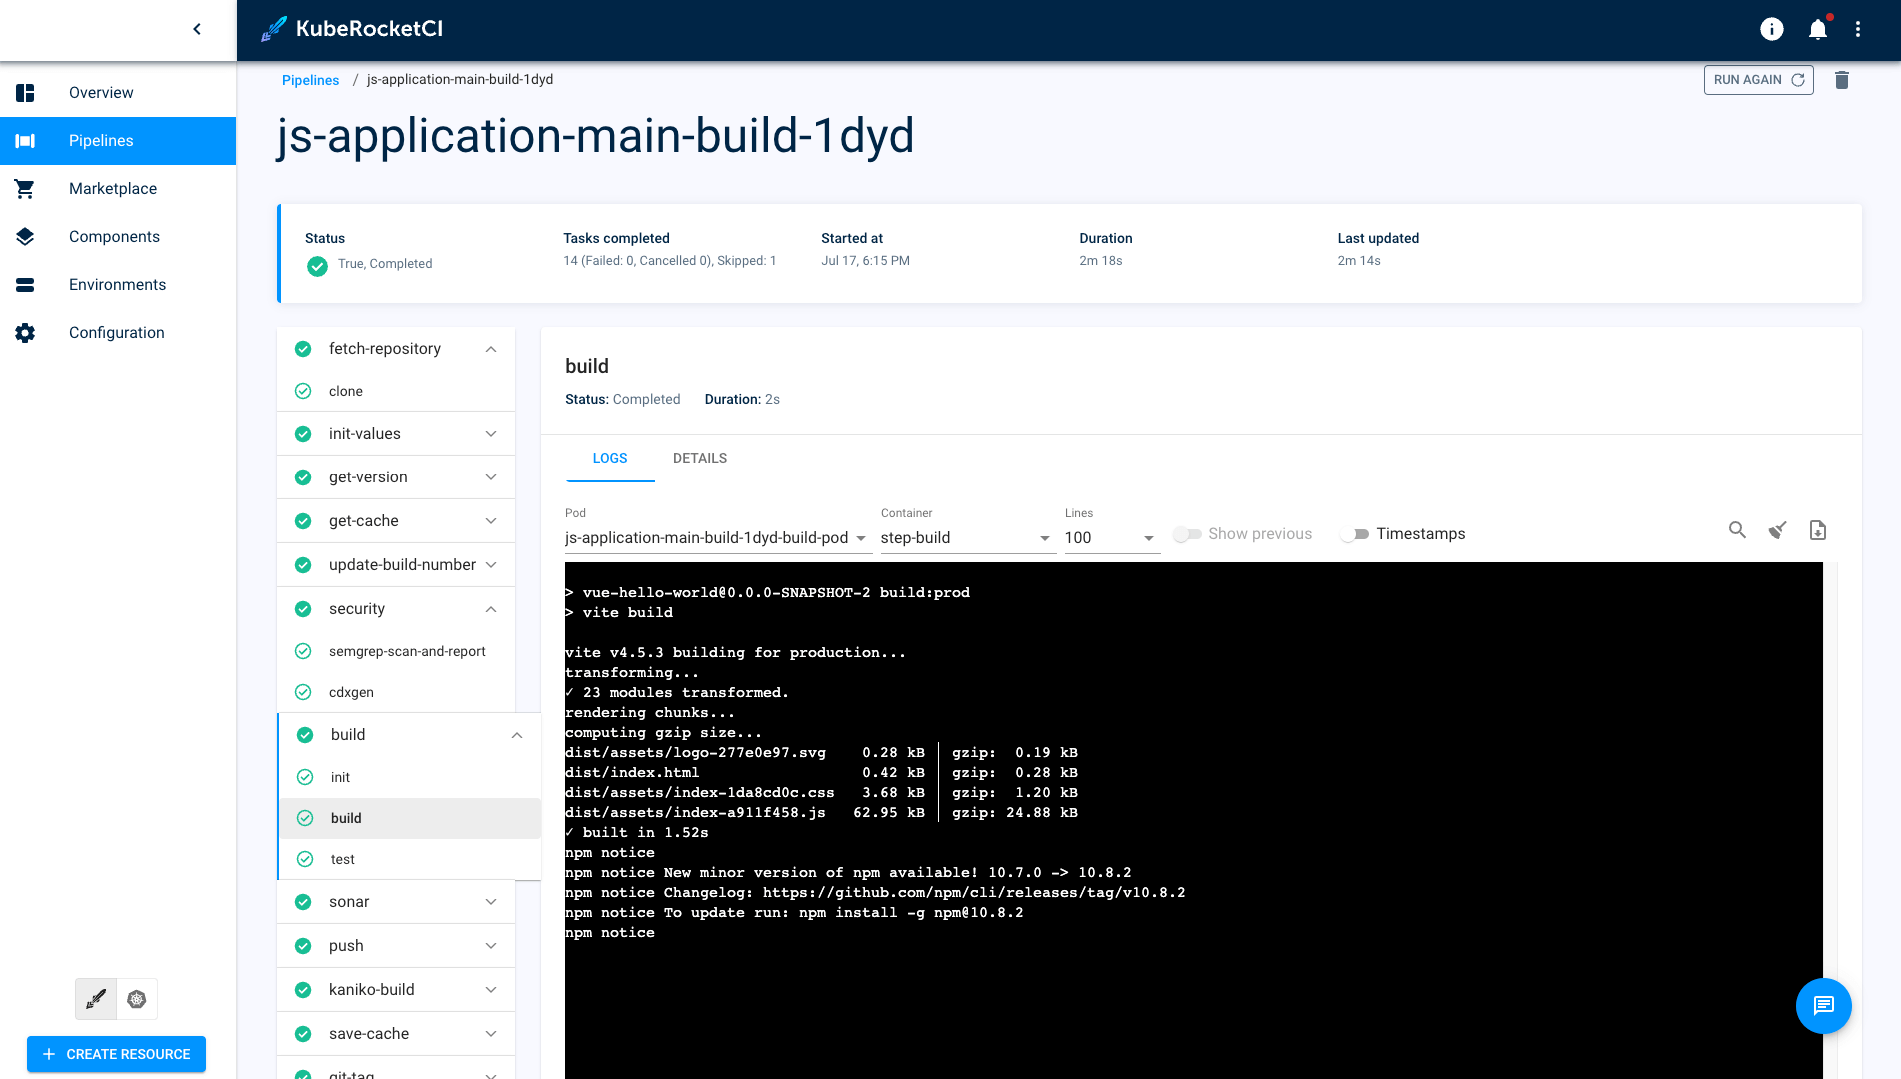The width and height of the screenshot is (1901, 1079).
Task: Click the KubeRocketCI rocket logo
Action: pos(273,29)
